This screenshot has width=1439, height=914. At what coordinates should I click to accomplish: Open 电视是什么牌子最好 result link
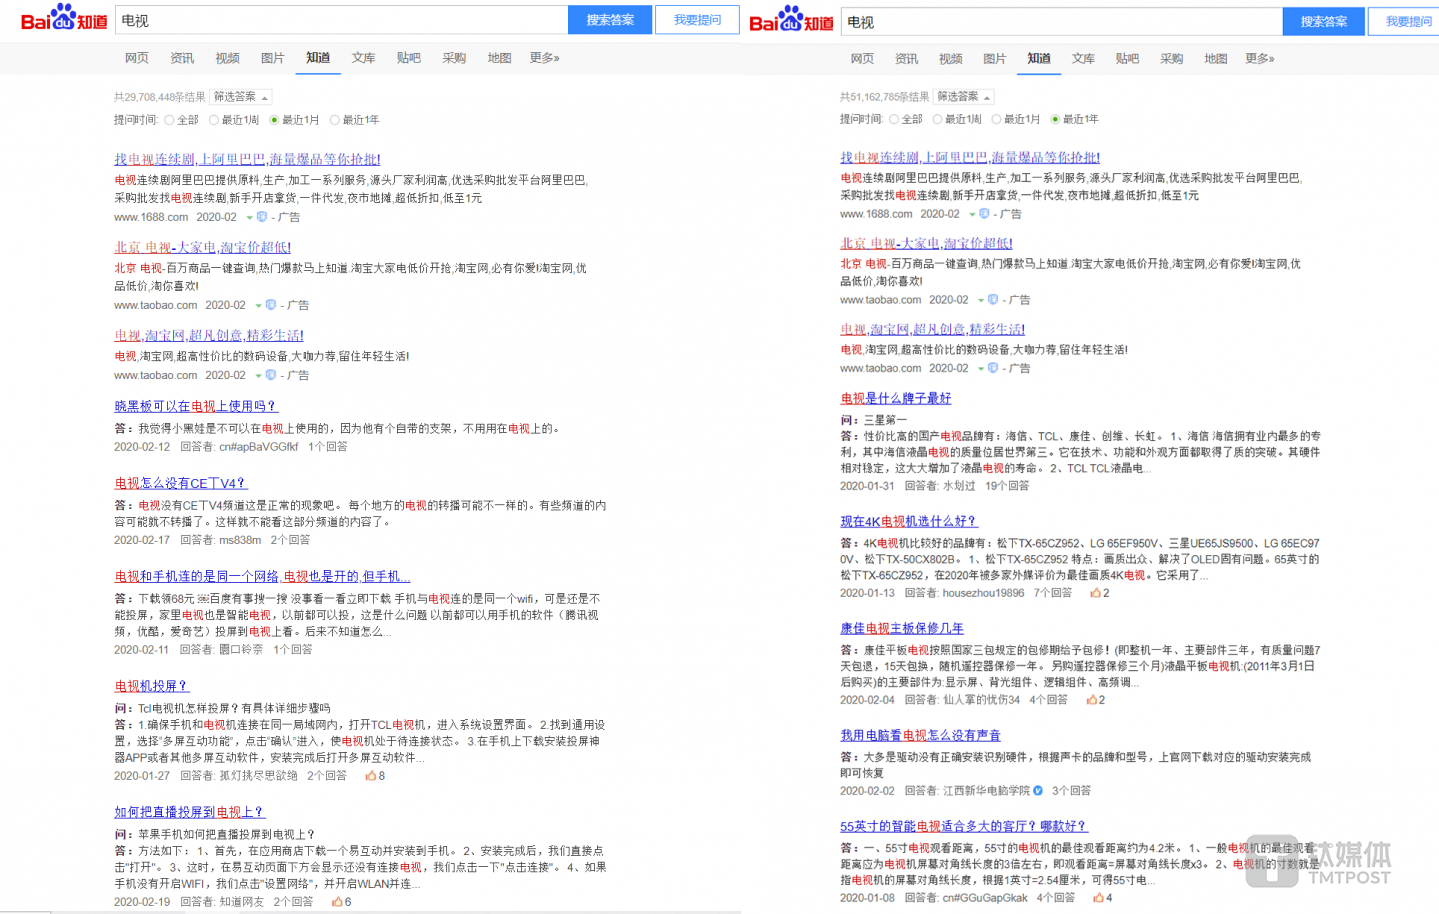pyautogui.click(x=896, y=398)
